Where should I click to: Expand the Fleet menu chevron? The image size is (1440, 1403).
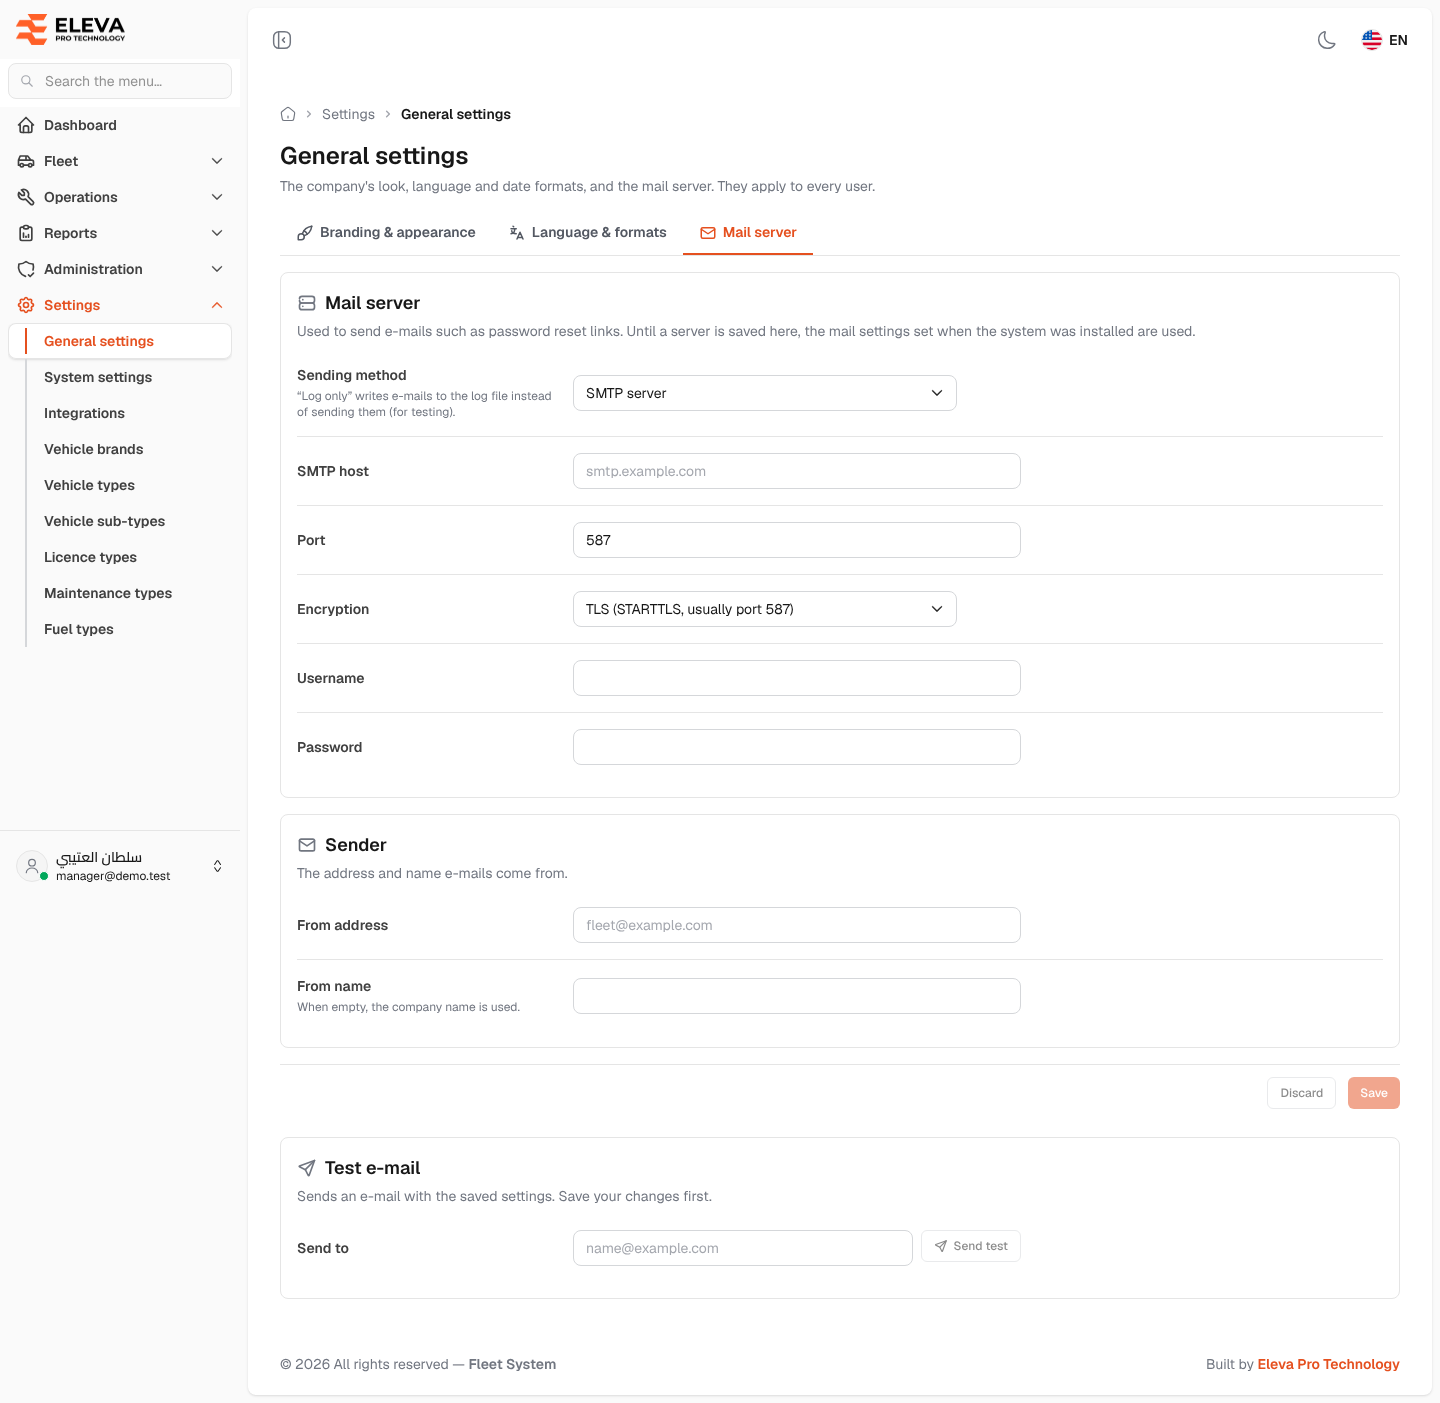click(217, 161)
